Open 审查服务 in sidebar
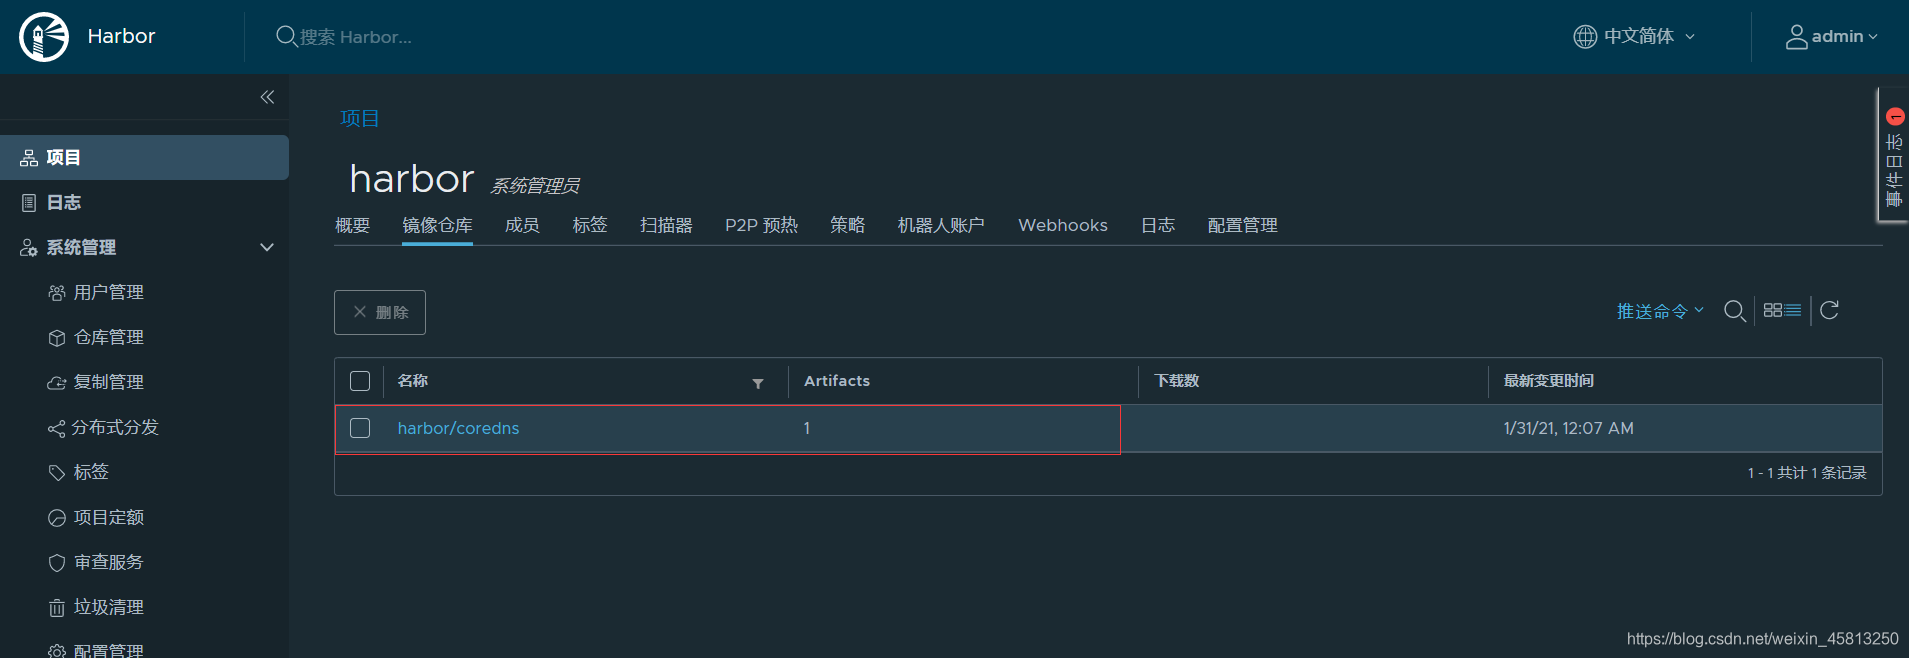The image size is (1909, 658). [x=109, y=562]
